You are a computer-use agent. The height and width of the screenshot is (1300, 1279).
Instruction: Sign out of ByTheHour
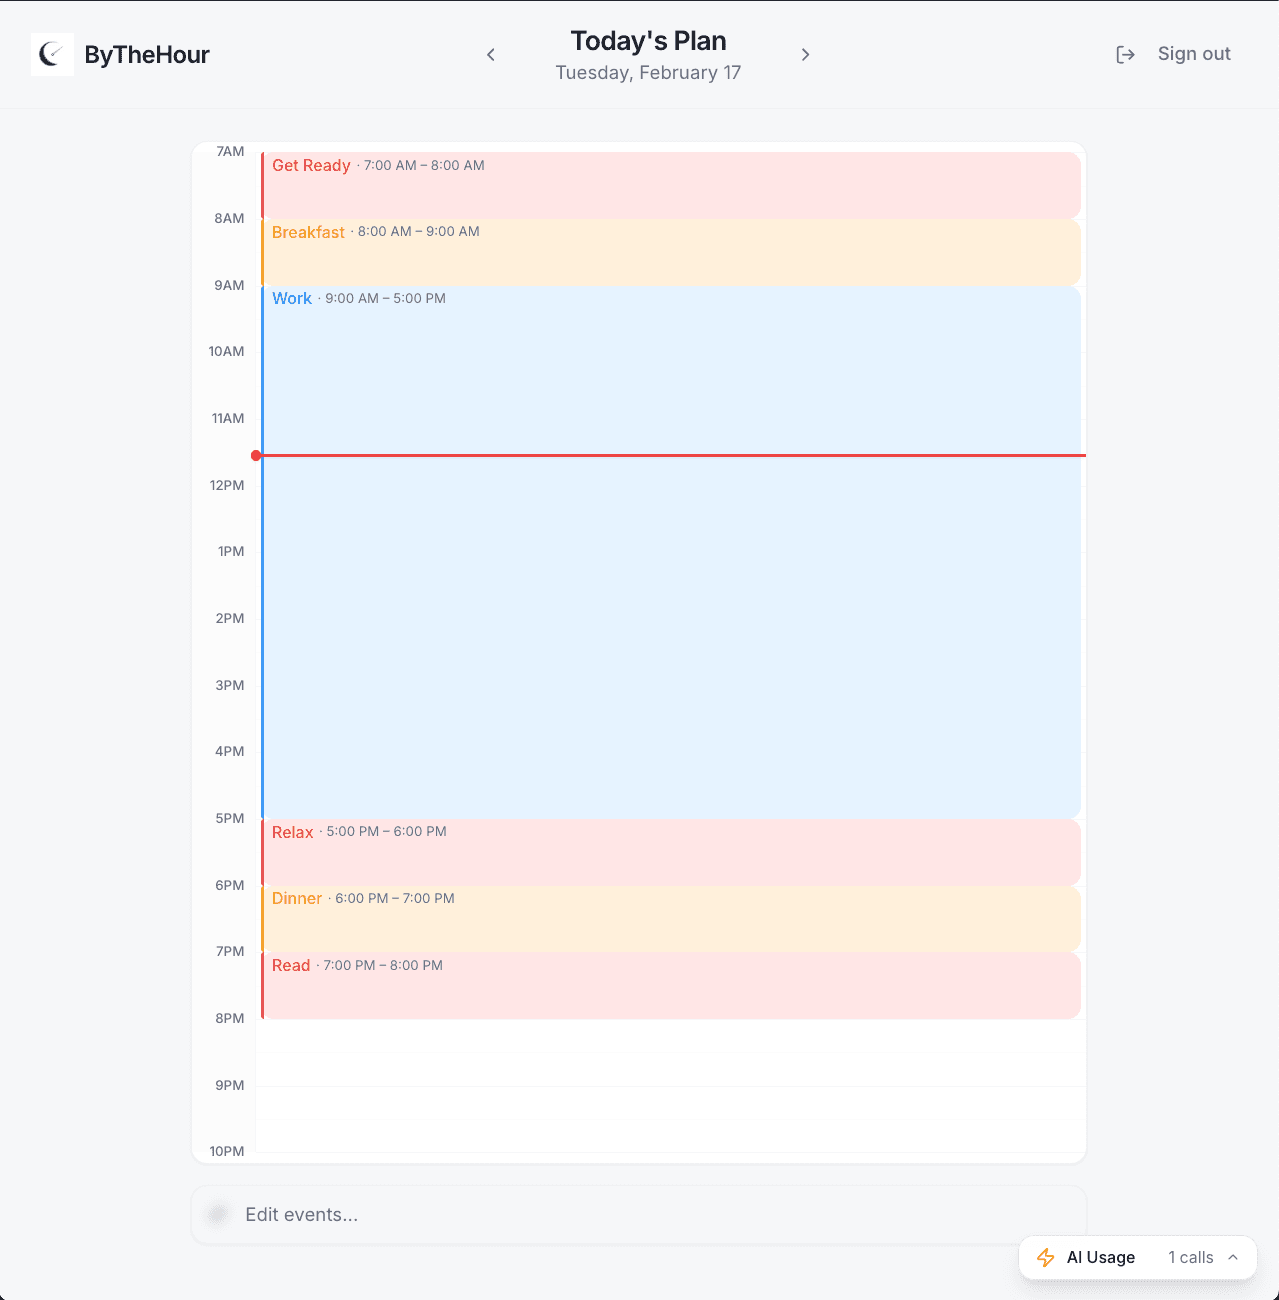[x=1194, y=54]
